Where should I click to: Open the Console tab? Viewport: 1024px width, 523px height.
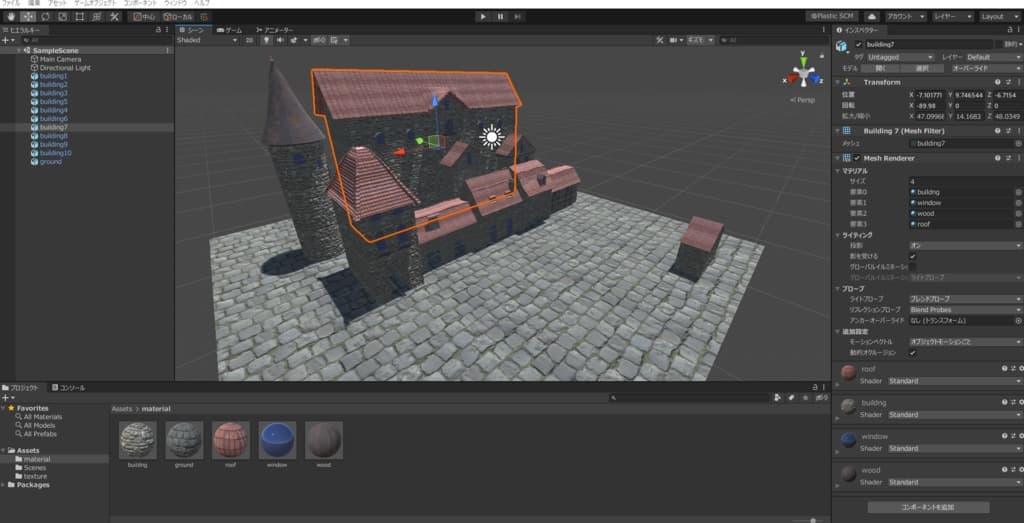[x=72, y=387]
